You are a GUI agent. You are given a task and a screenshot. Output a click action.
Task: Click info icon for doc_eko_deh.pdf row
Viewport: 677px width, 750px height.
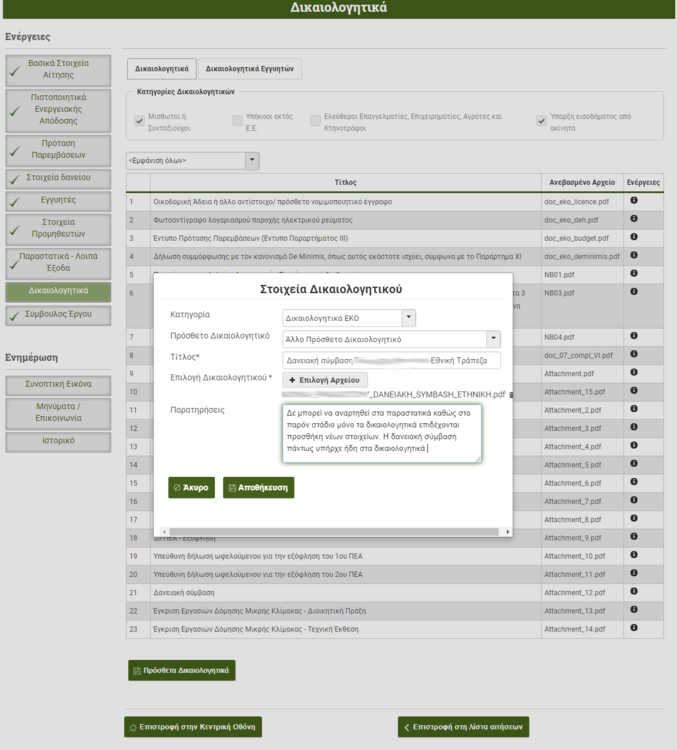point(634,219)
